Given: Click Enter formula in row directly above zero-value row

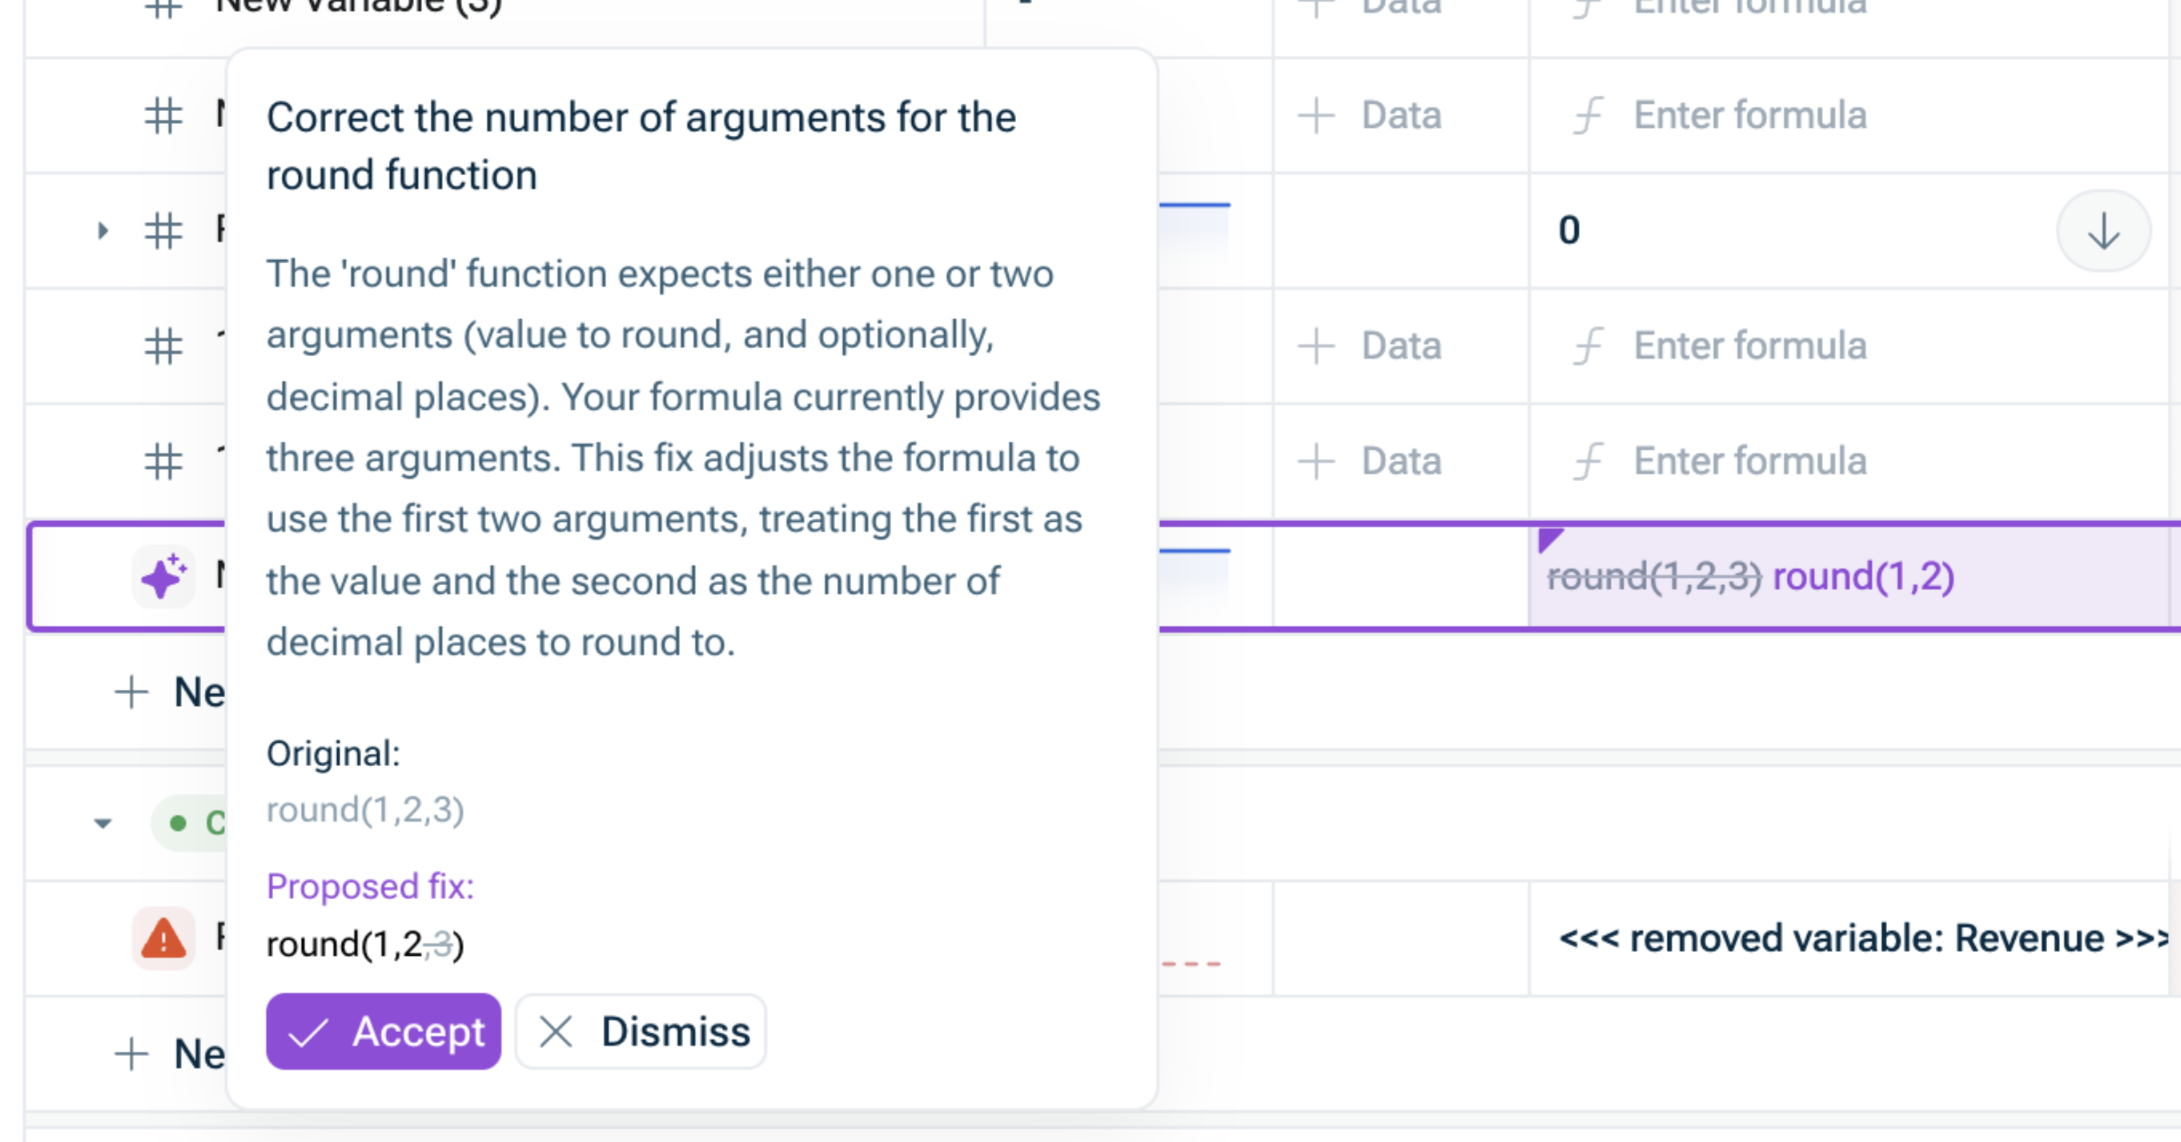Looking at the screenshot, I should 1749,116.
